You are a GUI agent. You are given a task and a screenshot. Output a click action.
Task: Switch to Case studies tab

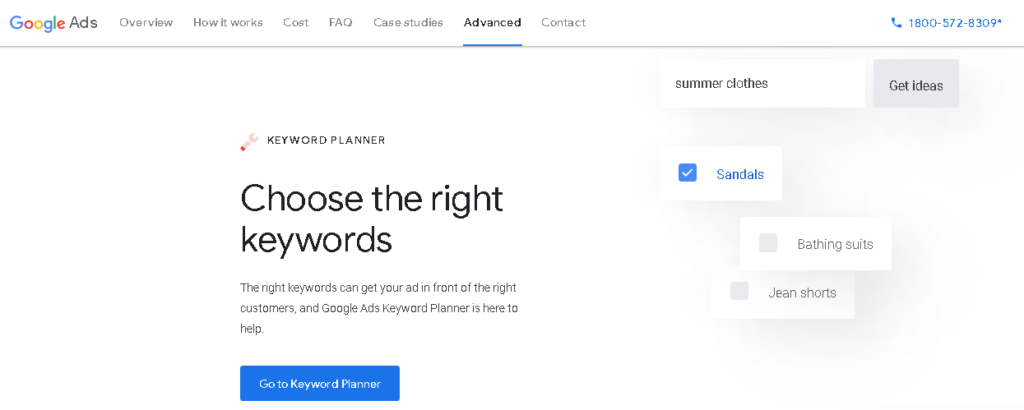click(x=408, y=22)
